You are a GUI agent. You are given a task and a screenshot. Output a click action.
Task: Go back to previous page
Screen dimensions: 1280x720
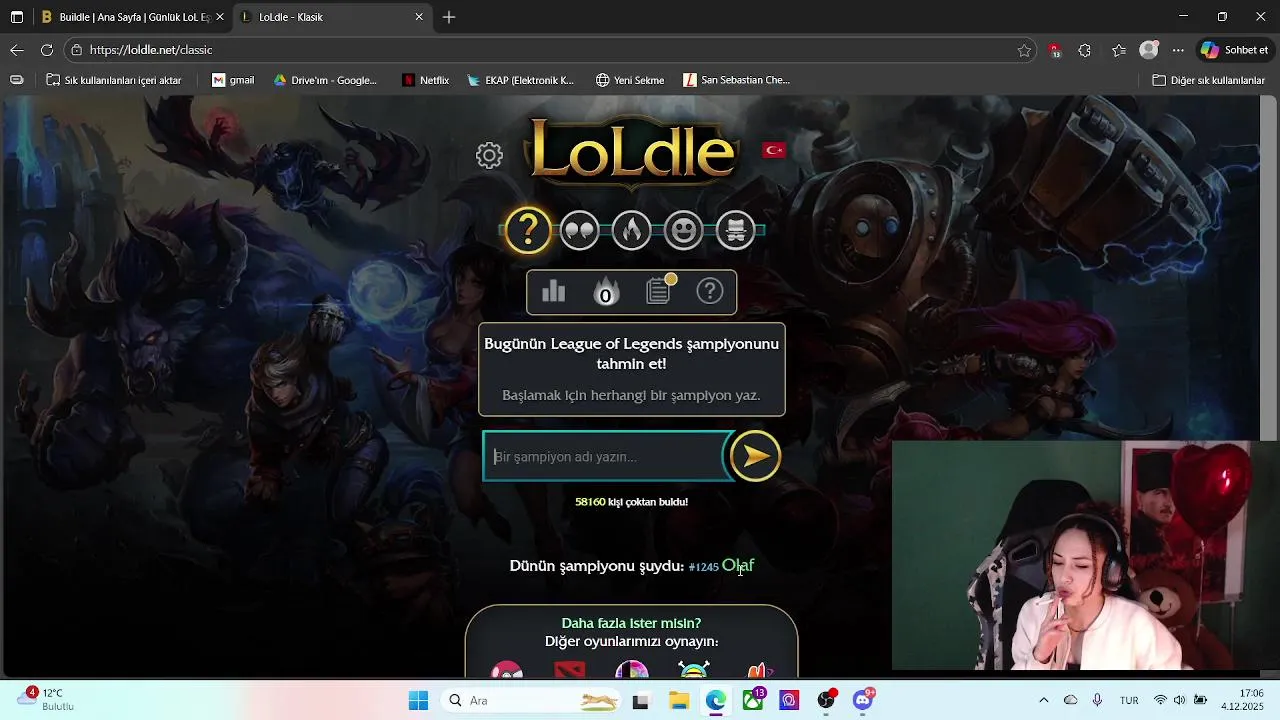point(17,50)
